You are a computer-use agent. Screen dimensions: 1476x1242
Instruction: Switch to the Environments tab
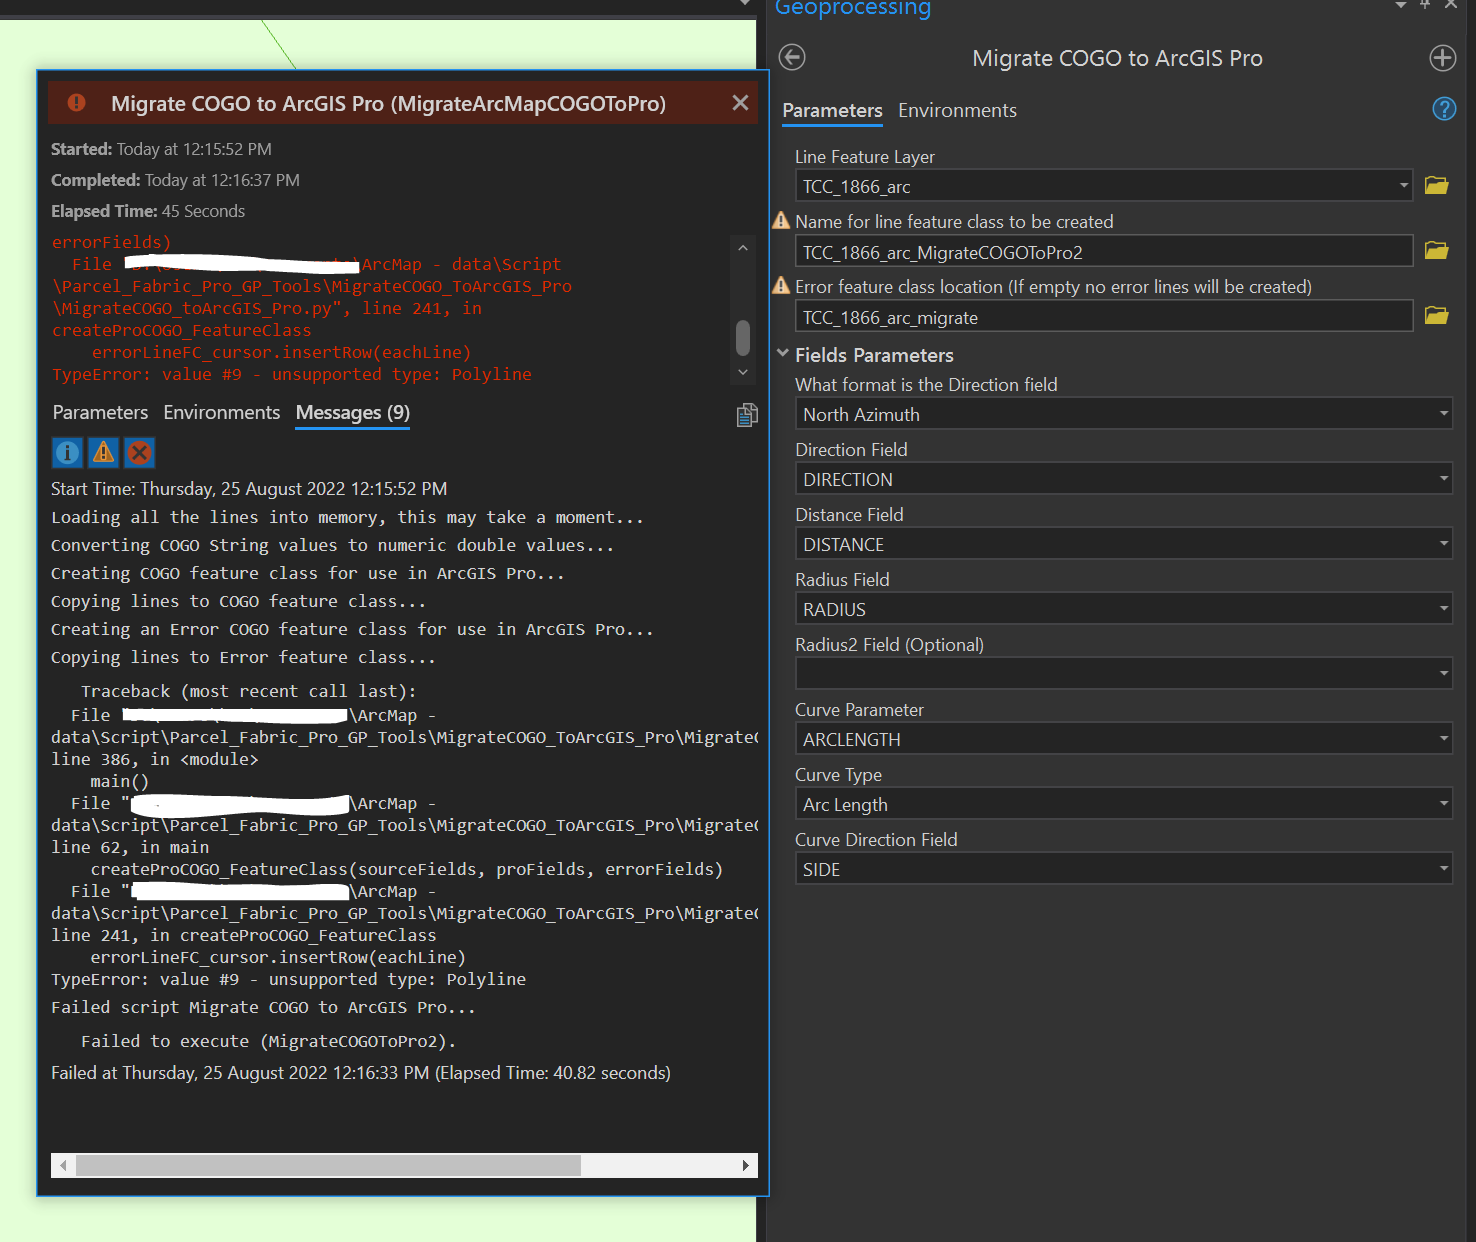(x=956, y=111)
